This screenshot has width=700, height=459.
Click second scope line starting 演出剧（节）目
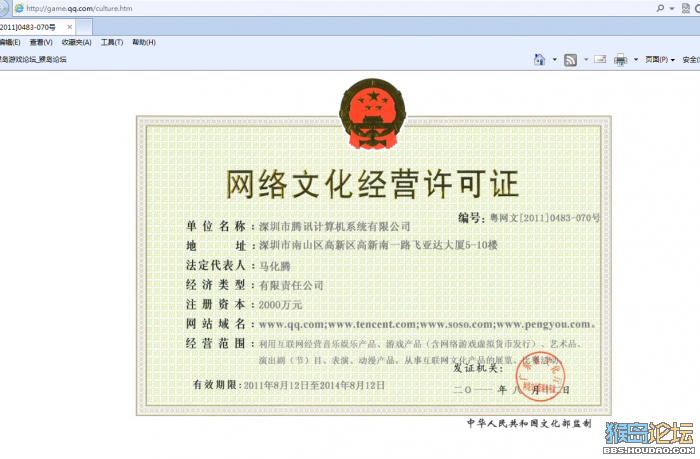pyautogui.click(x=410, y=360)
